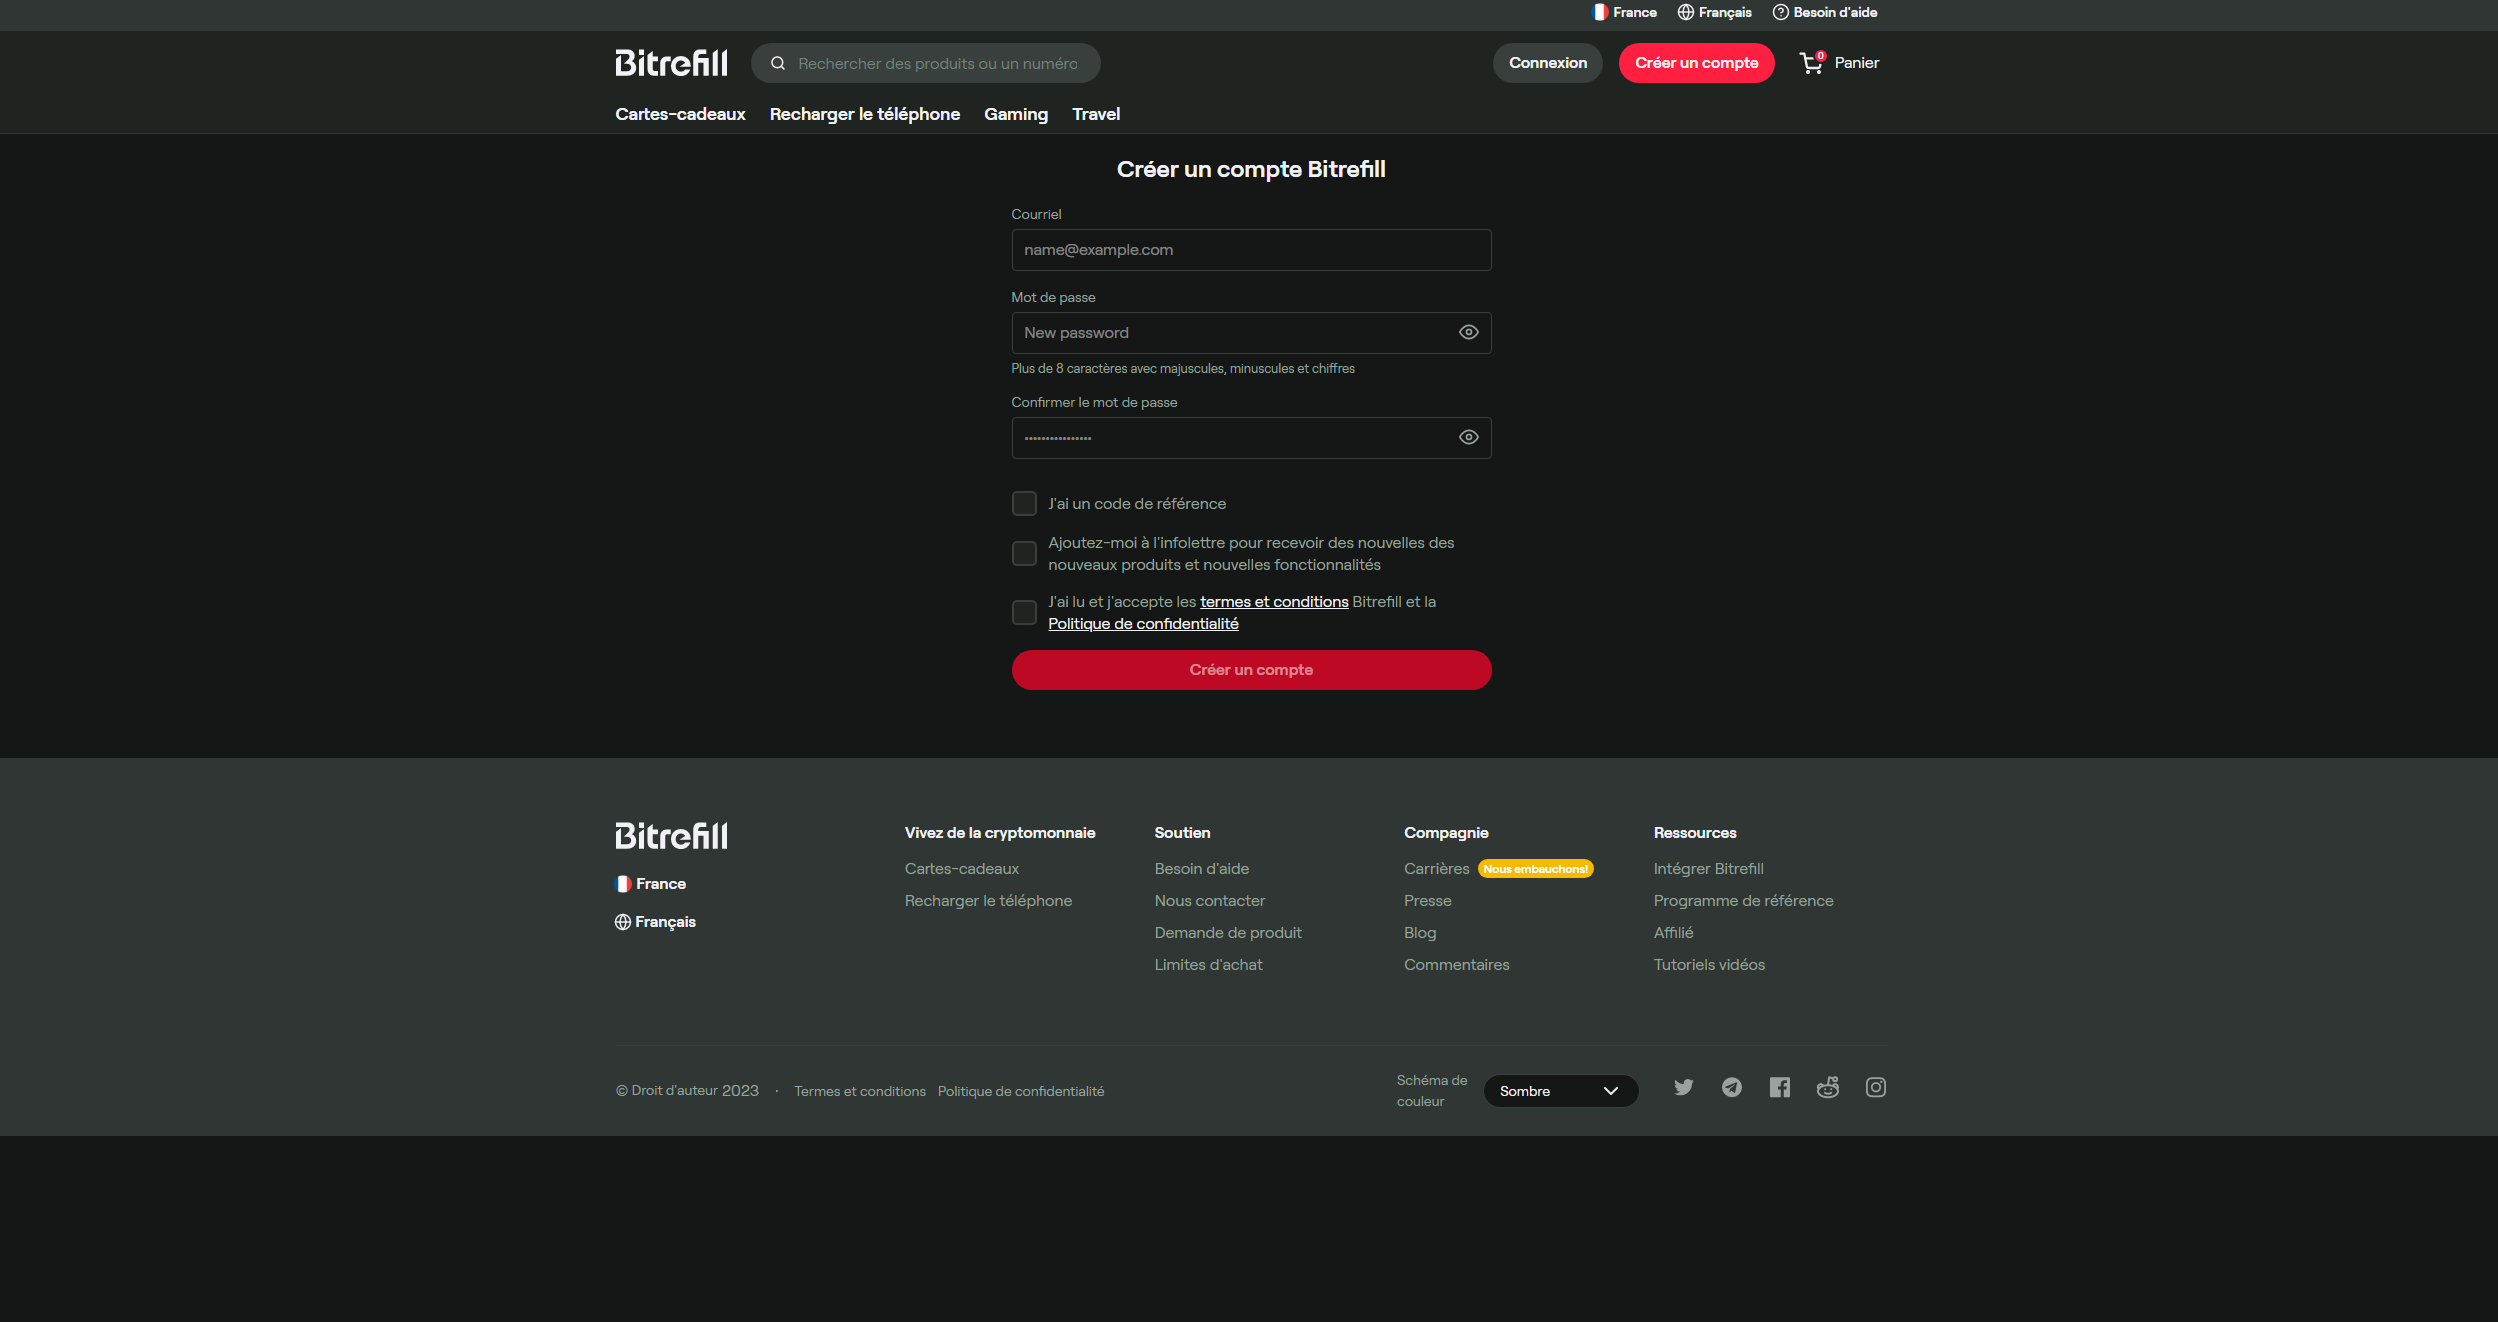The width and height of the screenshot is (2498, 1322).
Task: Focus the product search box
Action: point(926,63)
